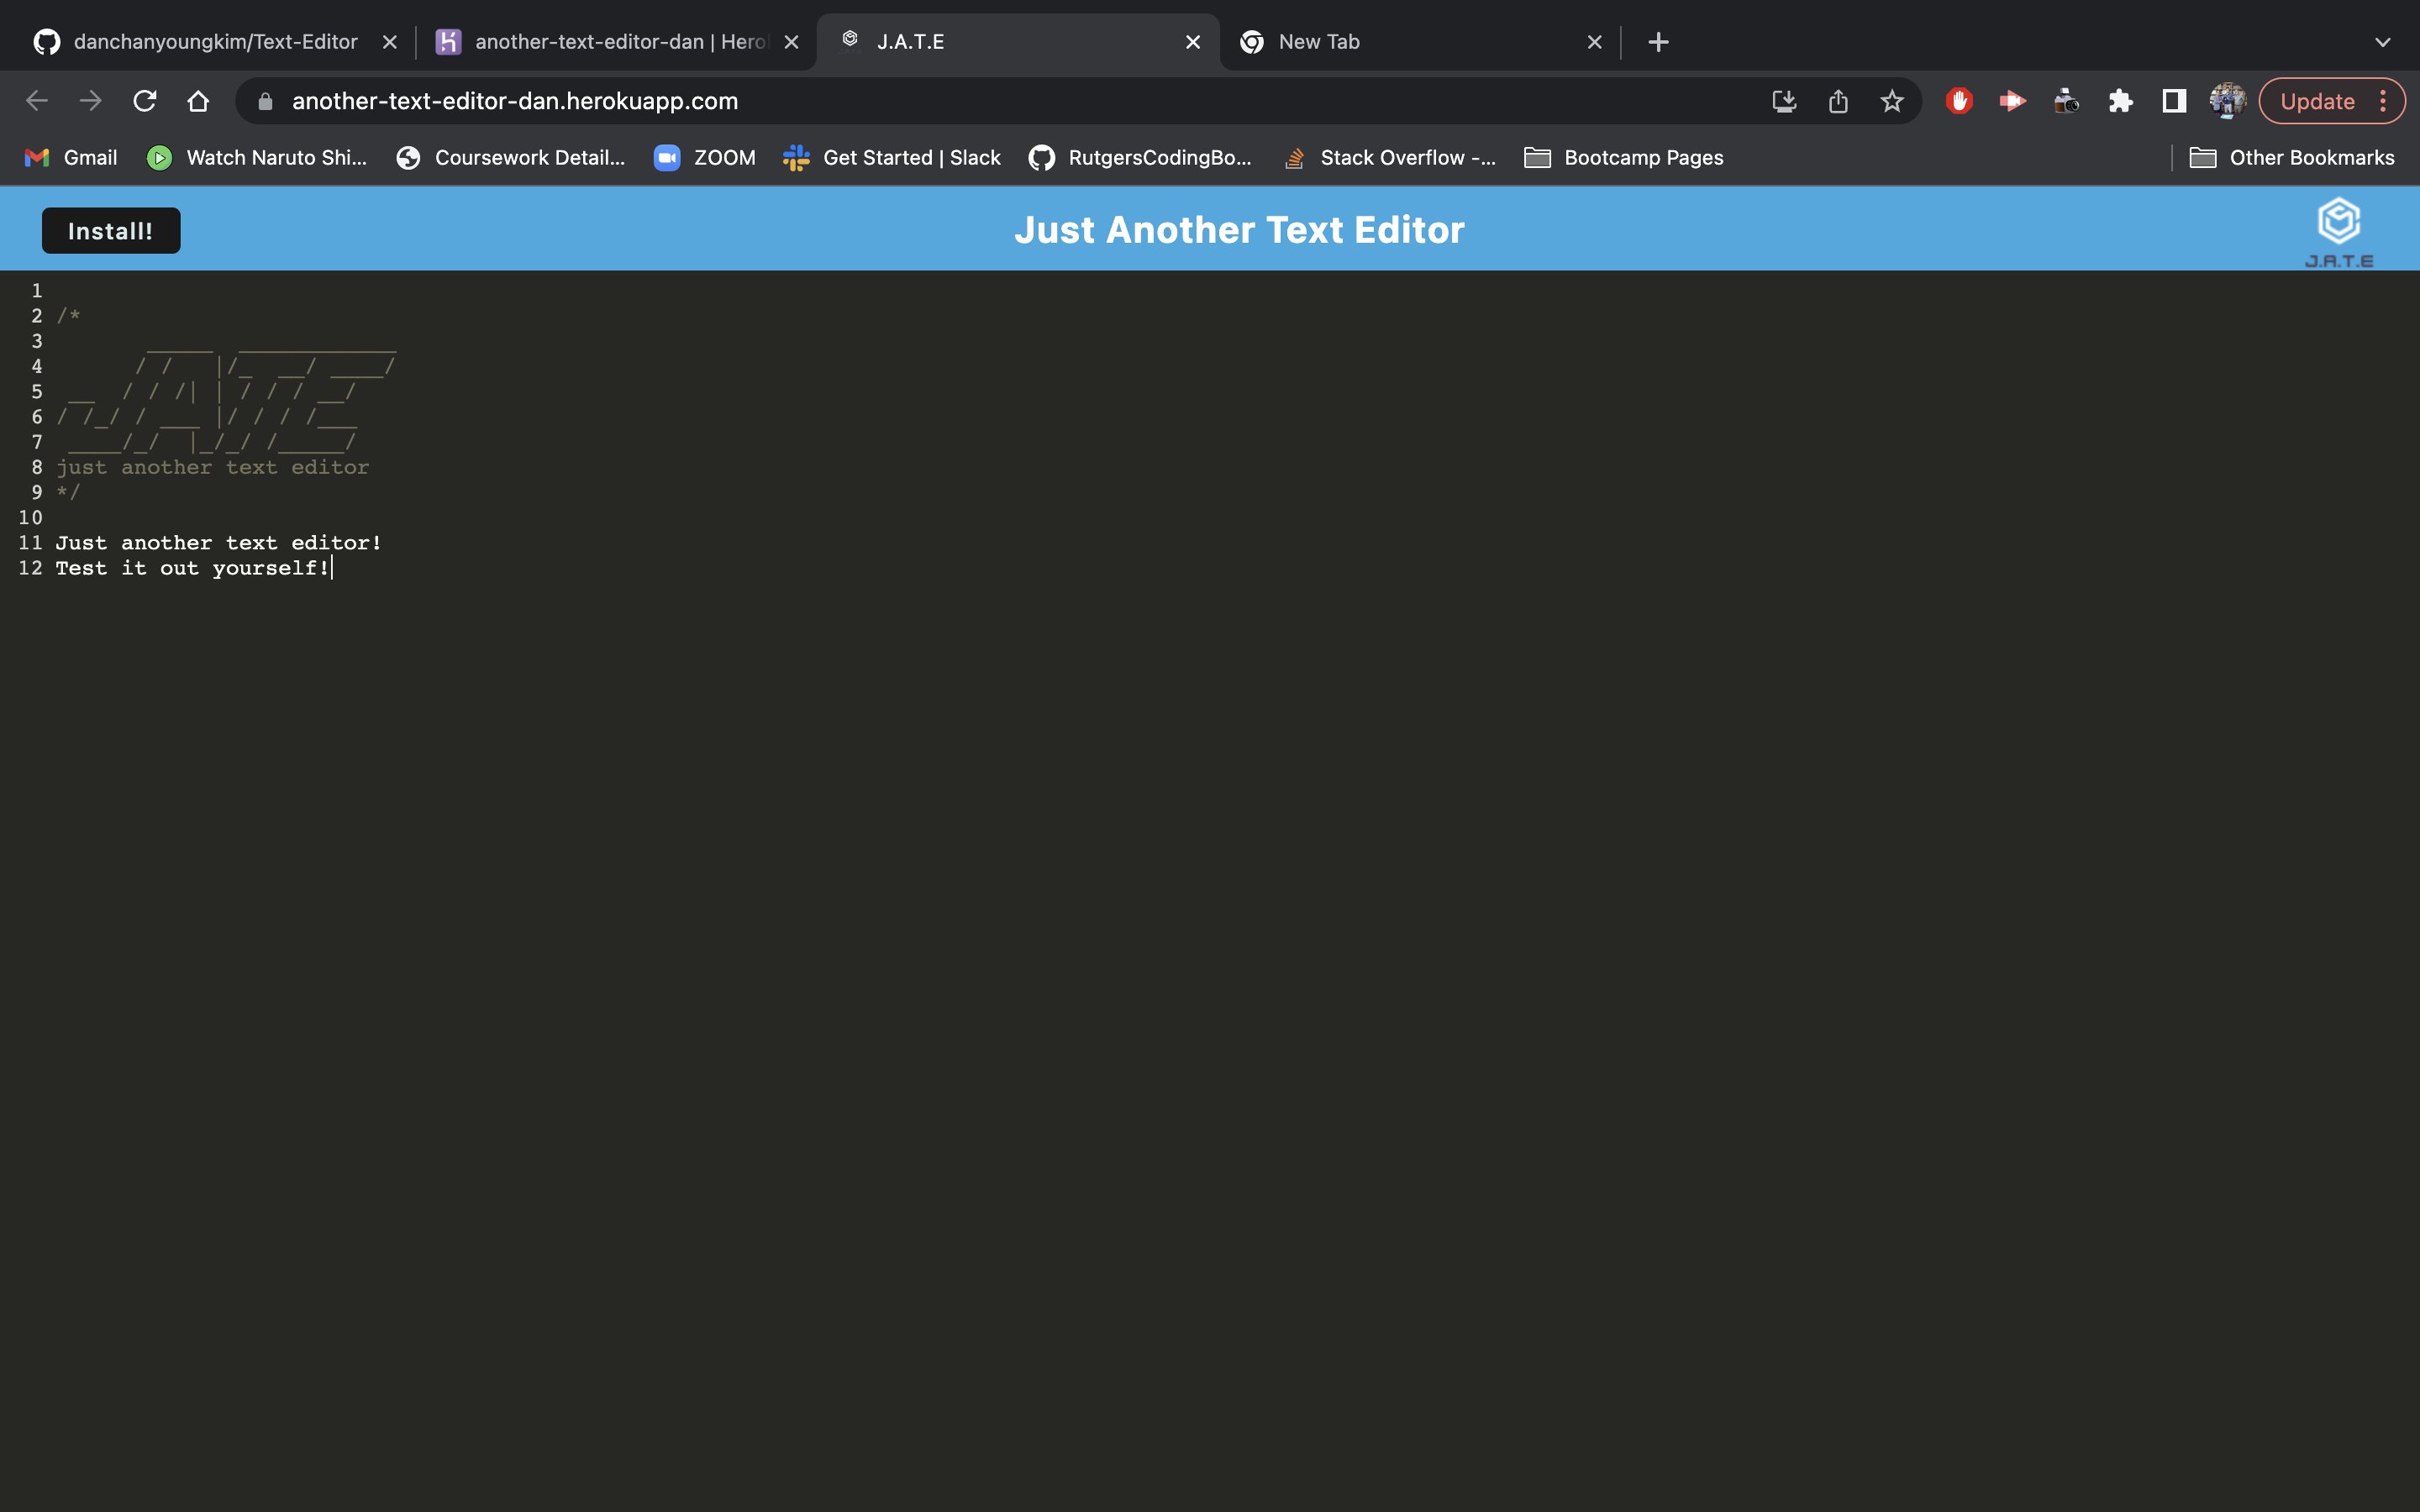Open the Get Started Slack bookmark
This screenshot has width=2420, height=1512.
[x=891, y=157]
